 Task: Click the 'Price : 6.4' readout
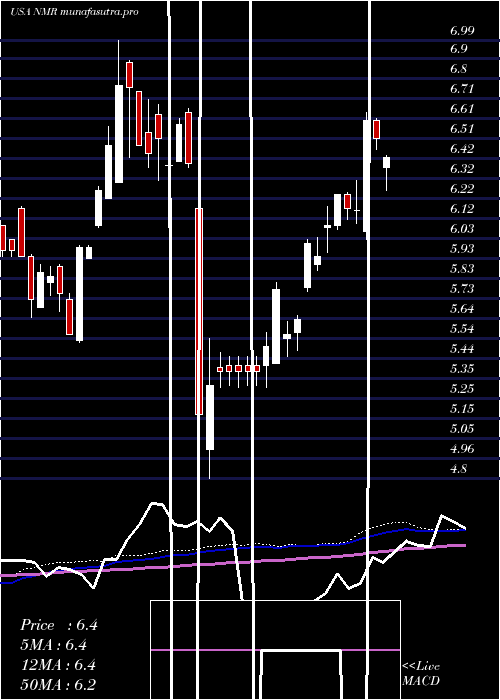(59, 625)
